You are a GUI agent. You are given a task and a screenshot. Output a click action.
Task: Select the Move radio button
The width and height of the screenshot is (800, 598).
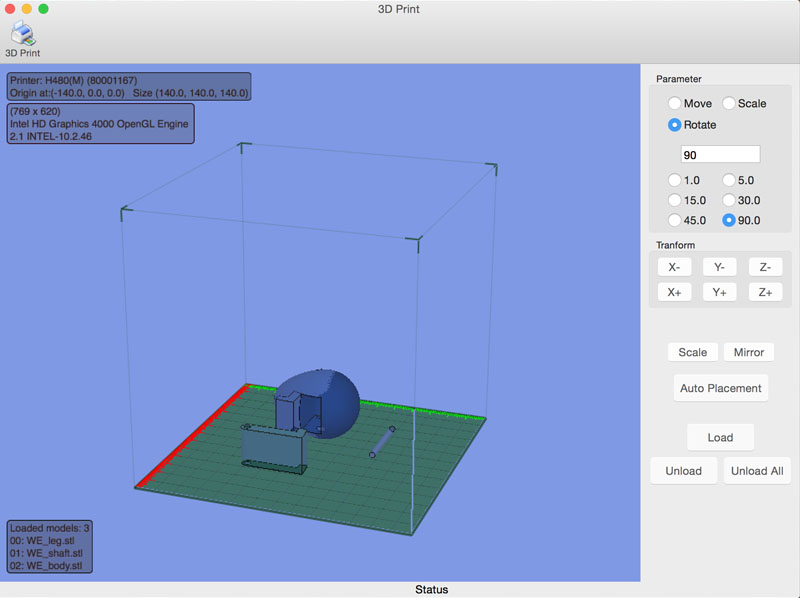(x=674, y=103)
